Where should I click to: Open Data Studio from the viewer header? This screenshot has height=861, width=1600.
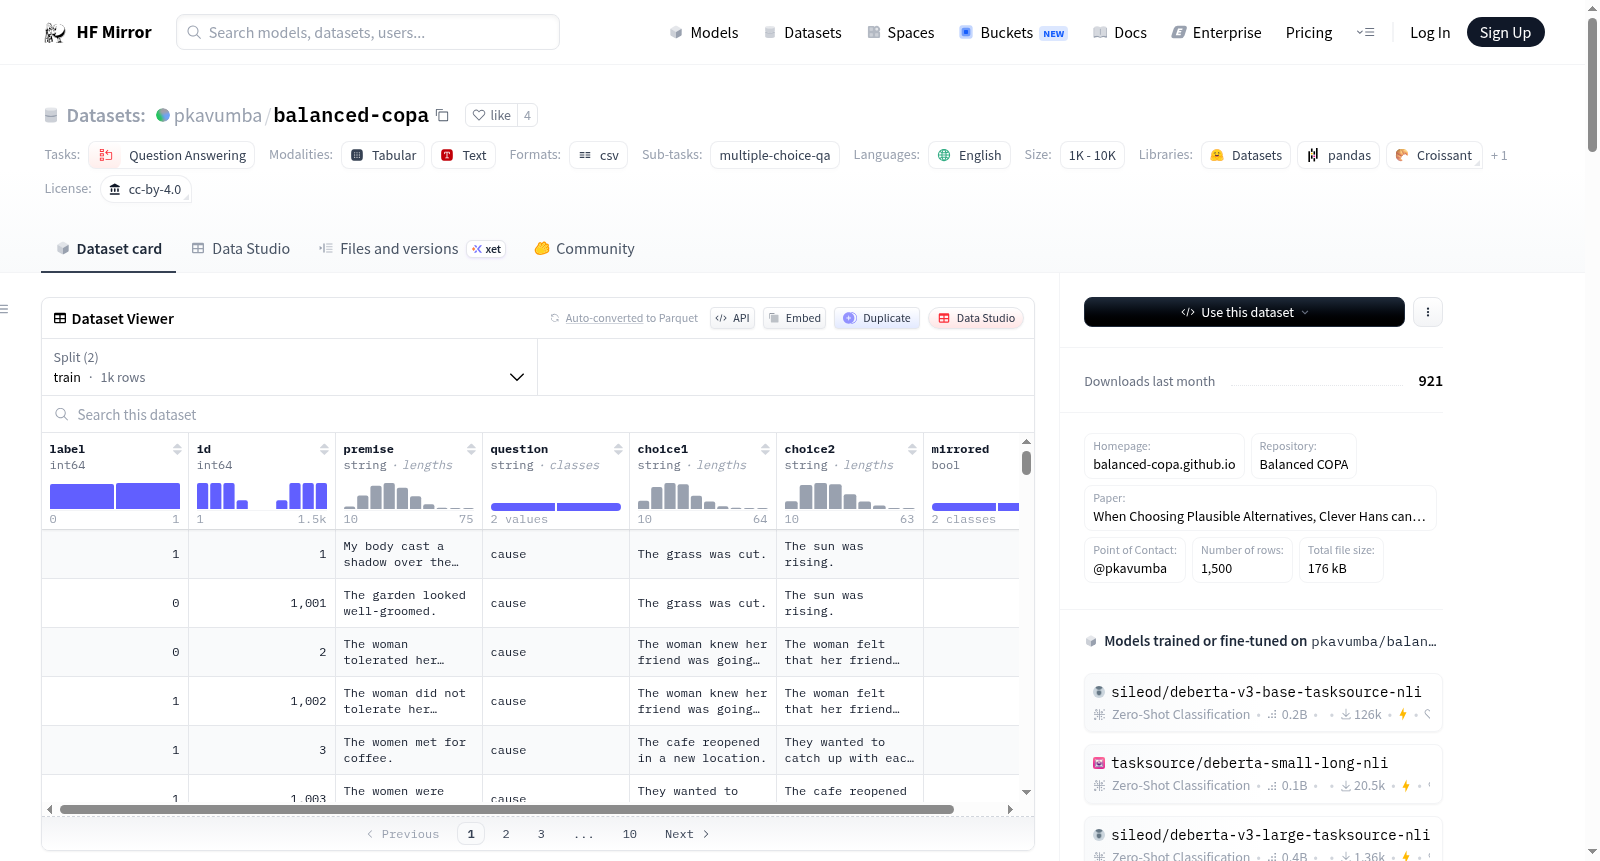975,318
